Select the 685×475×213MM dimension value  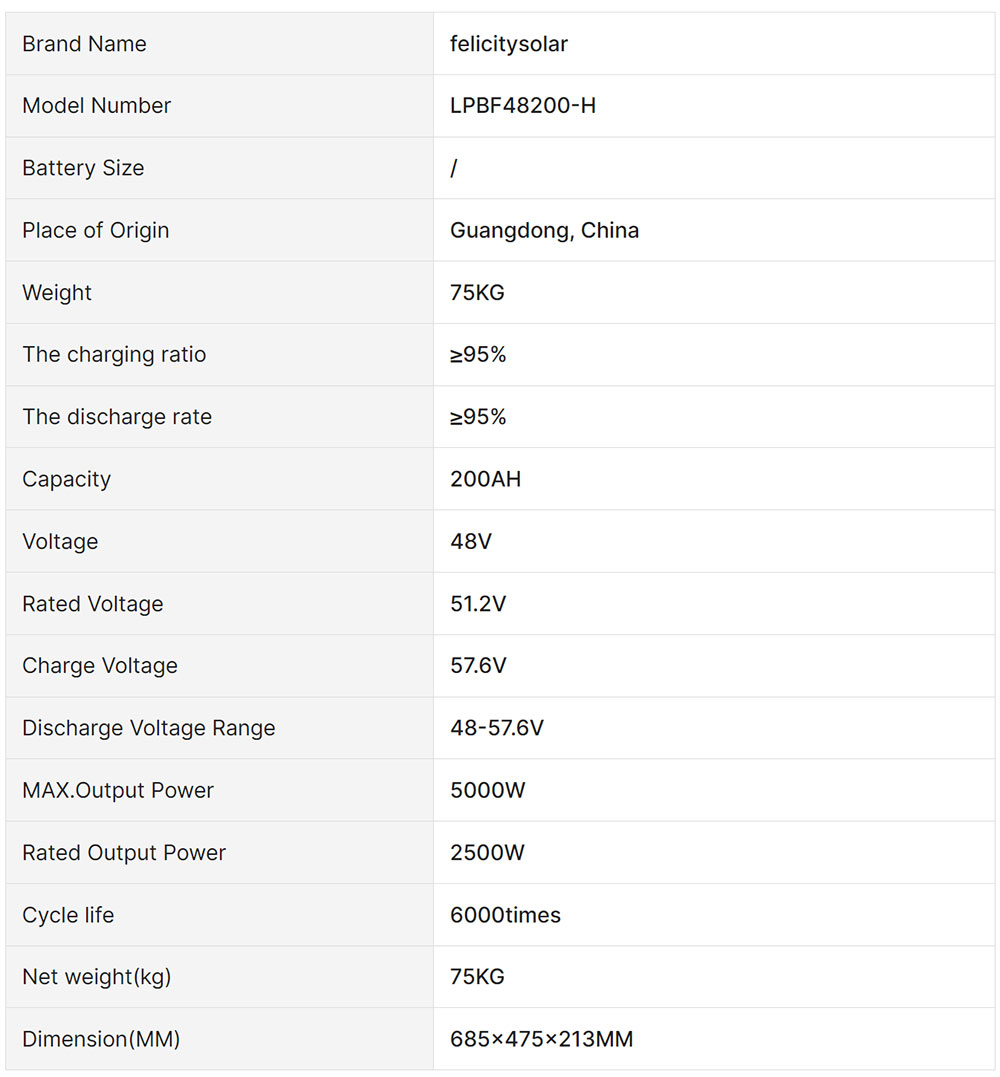coord(542,1039)
